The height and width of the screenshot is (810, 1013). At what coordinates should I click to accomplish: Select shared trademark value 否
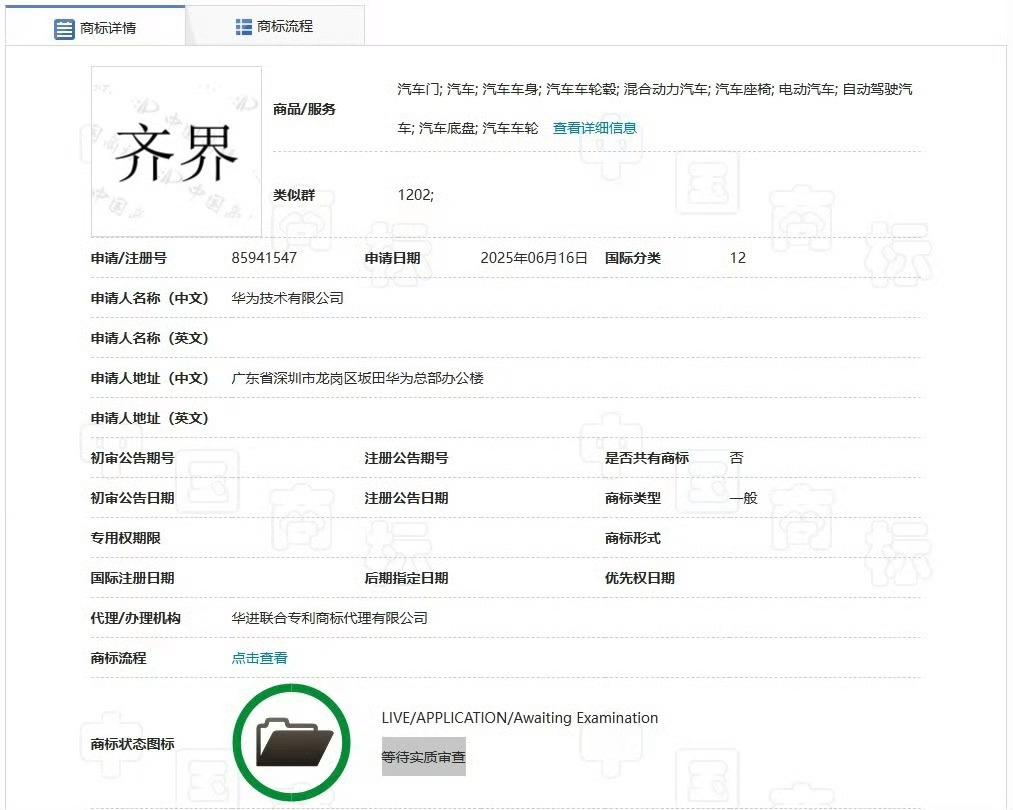point(736,458)
